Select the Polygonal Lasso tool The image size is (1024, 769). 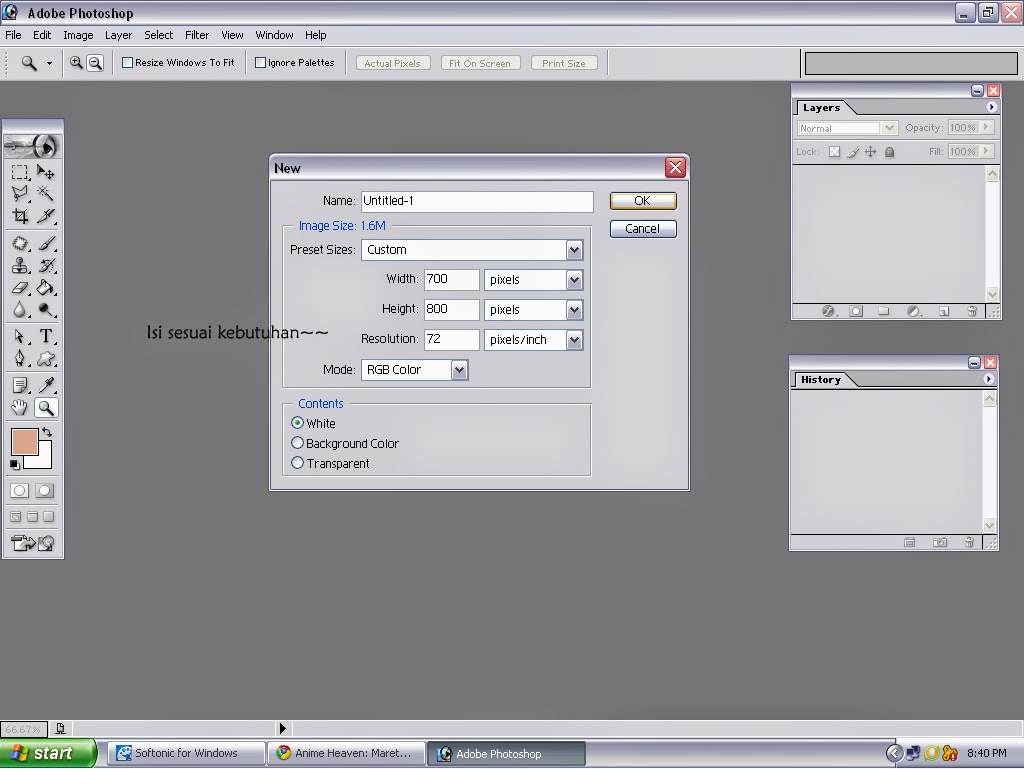pyautogui.click(x=20, y=193)
